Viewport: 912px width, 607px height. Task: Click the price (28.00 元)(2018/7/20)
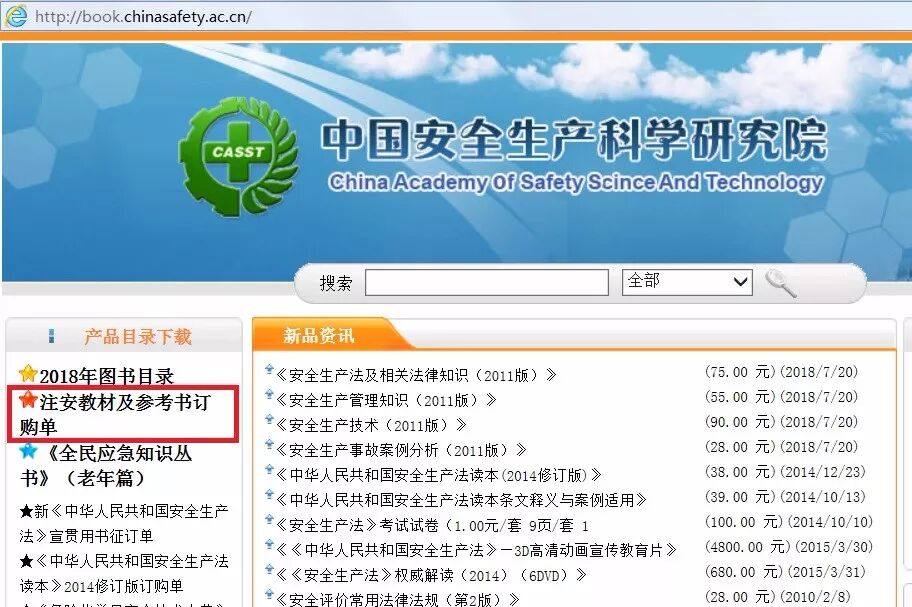tap(781, 447)
